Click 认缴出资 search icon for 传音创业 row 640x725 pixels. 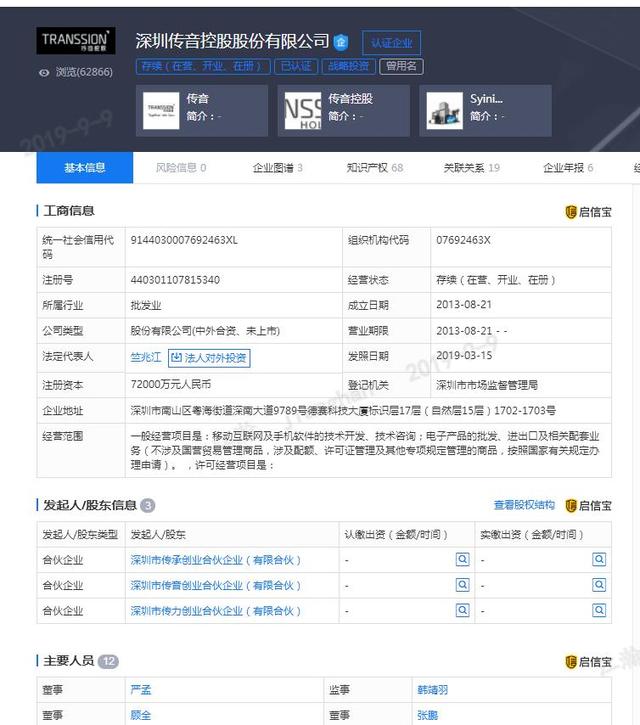click(462, 585)
